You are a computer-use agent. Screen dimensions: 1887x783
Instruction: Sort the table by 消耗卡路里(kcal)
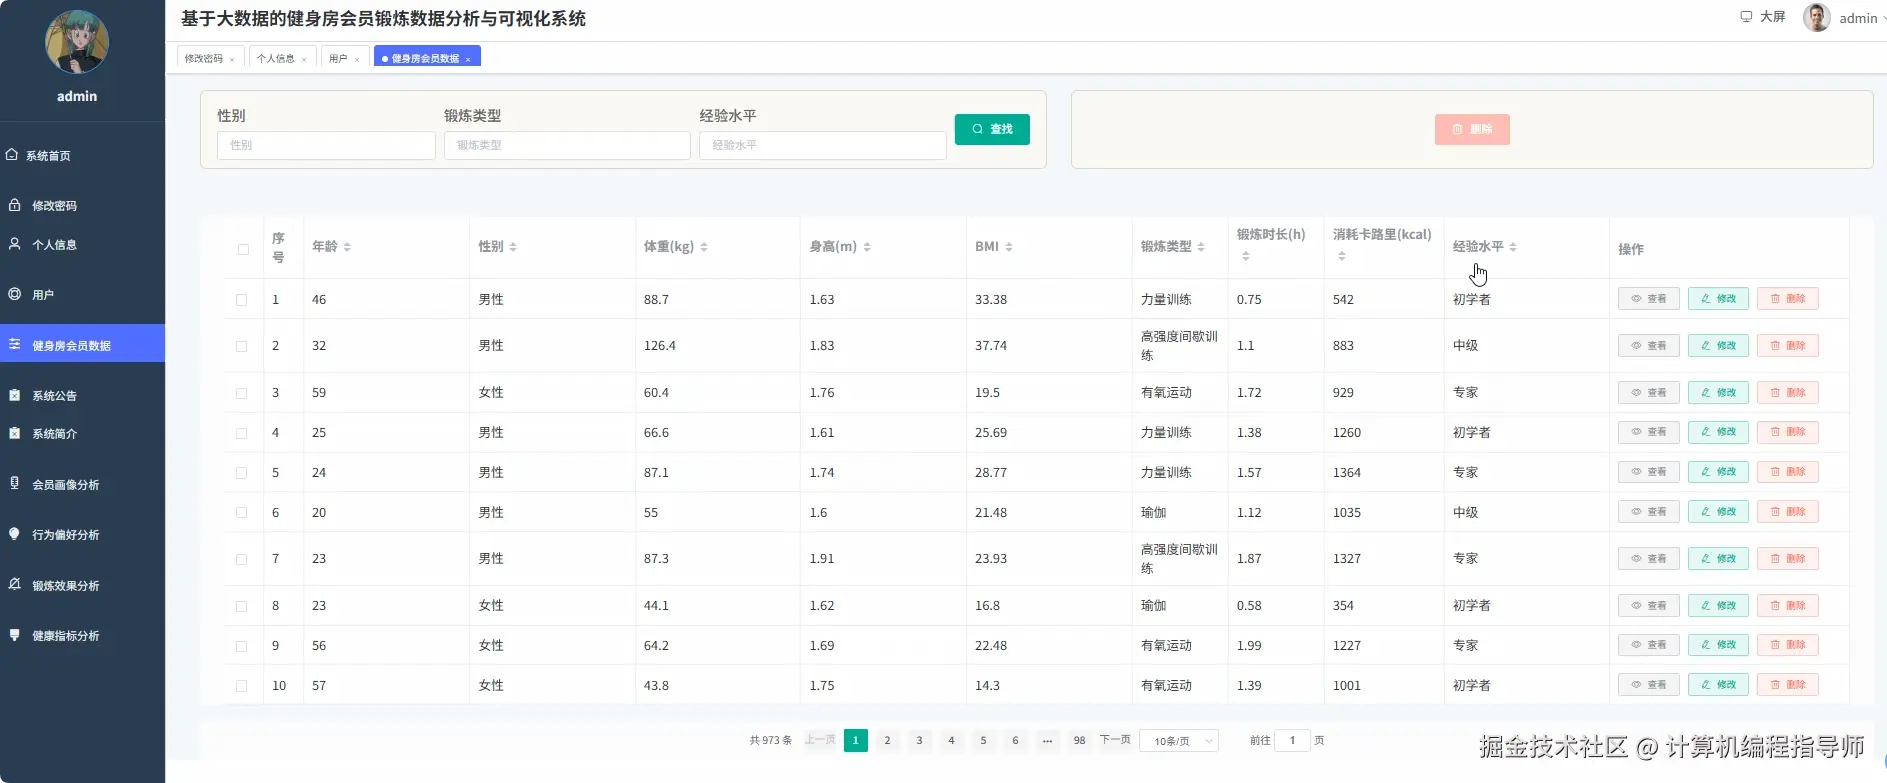1342,257
